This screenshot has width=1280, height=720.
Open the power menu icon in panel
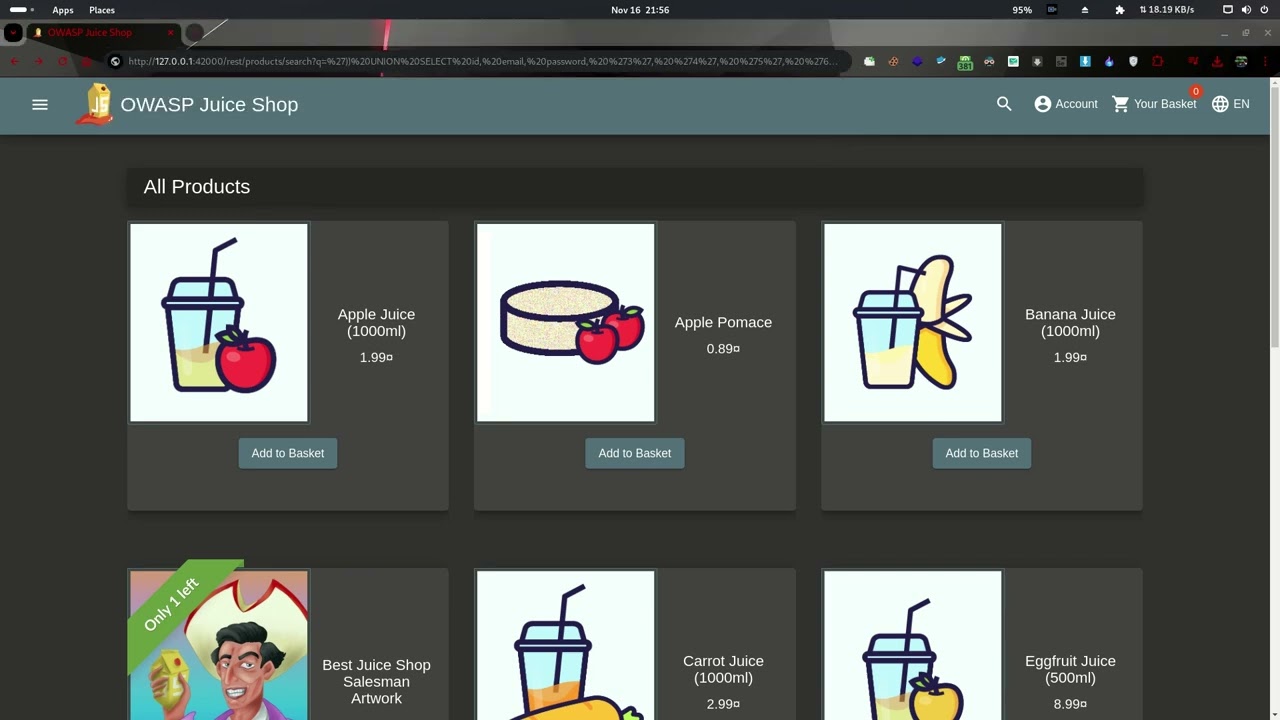[x=1265, y=10]
